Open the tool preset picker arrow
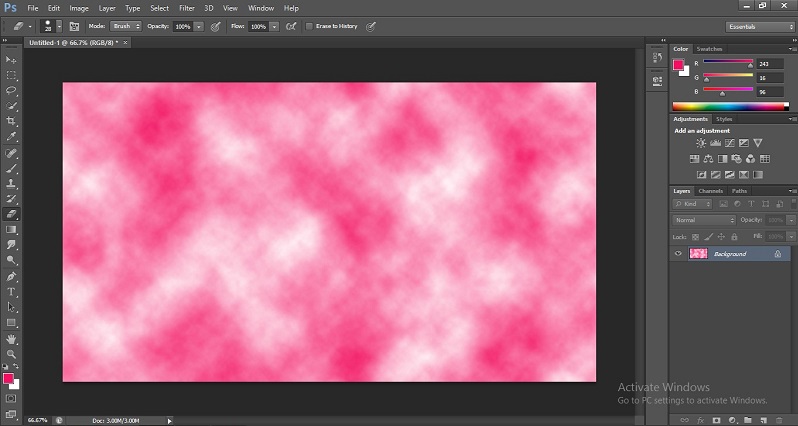This screenshot has height=426, width=798. click(30, 26)
